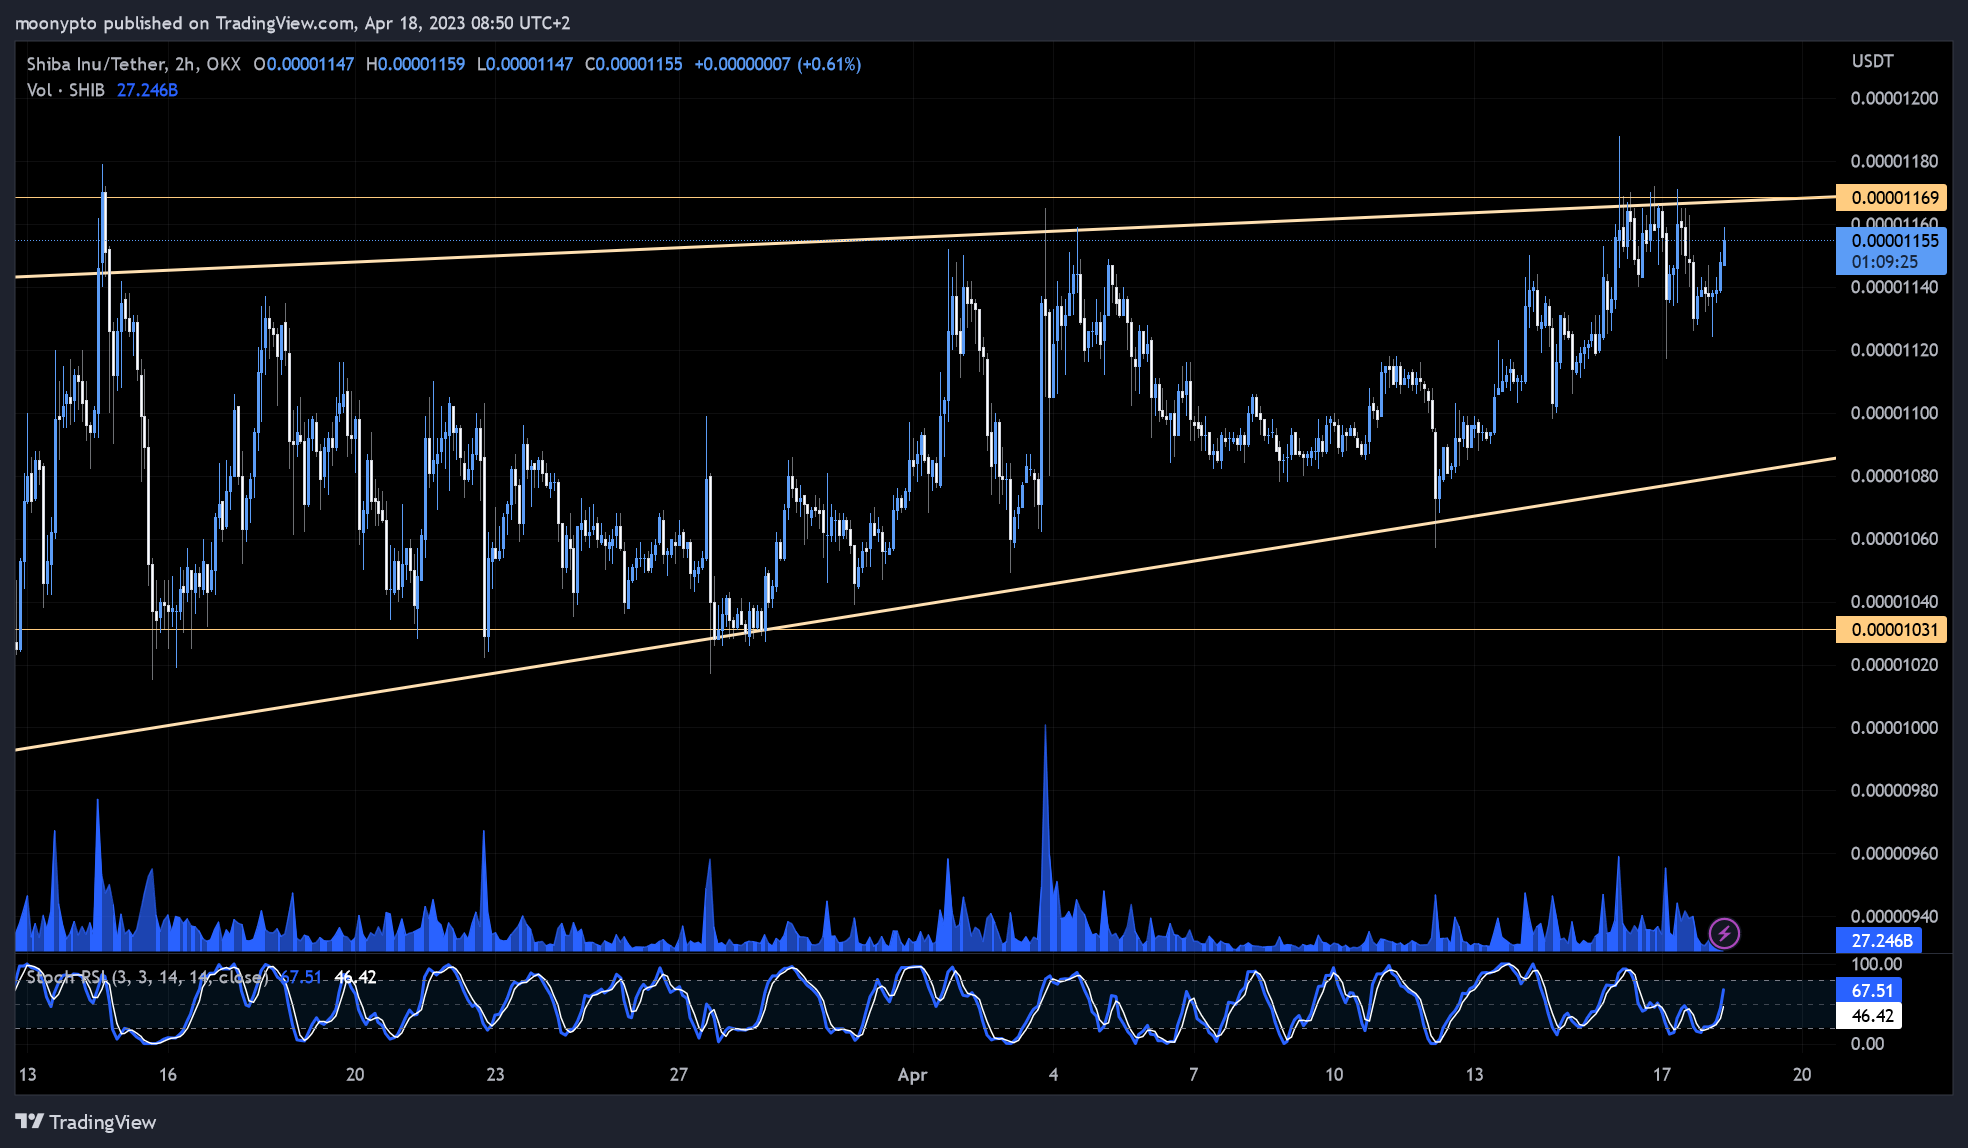Viewport: 1968px width, 1148px height.
Task: Click the 0.00001031 price label
Action: click(x=1891, y=629)
